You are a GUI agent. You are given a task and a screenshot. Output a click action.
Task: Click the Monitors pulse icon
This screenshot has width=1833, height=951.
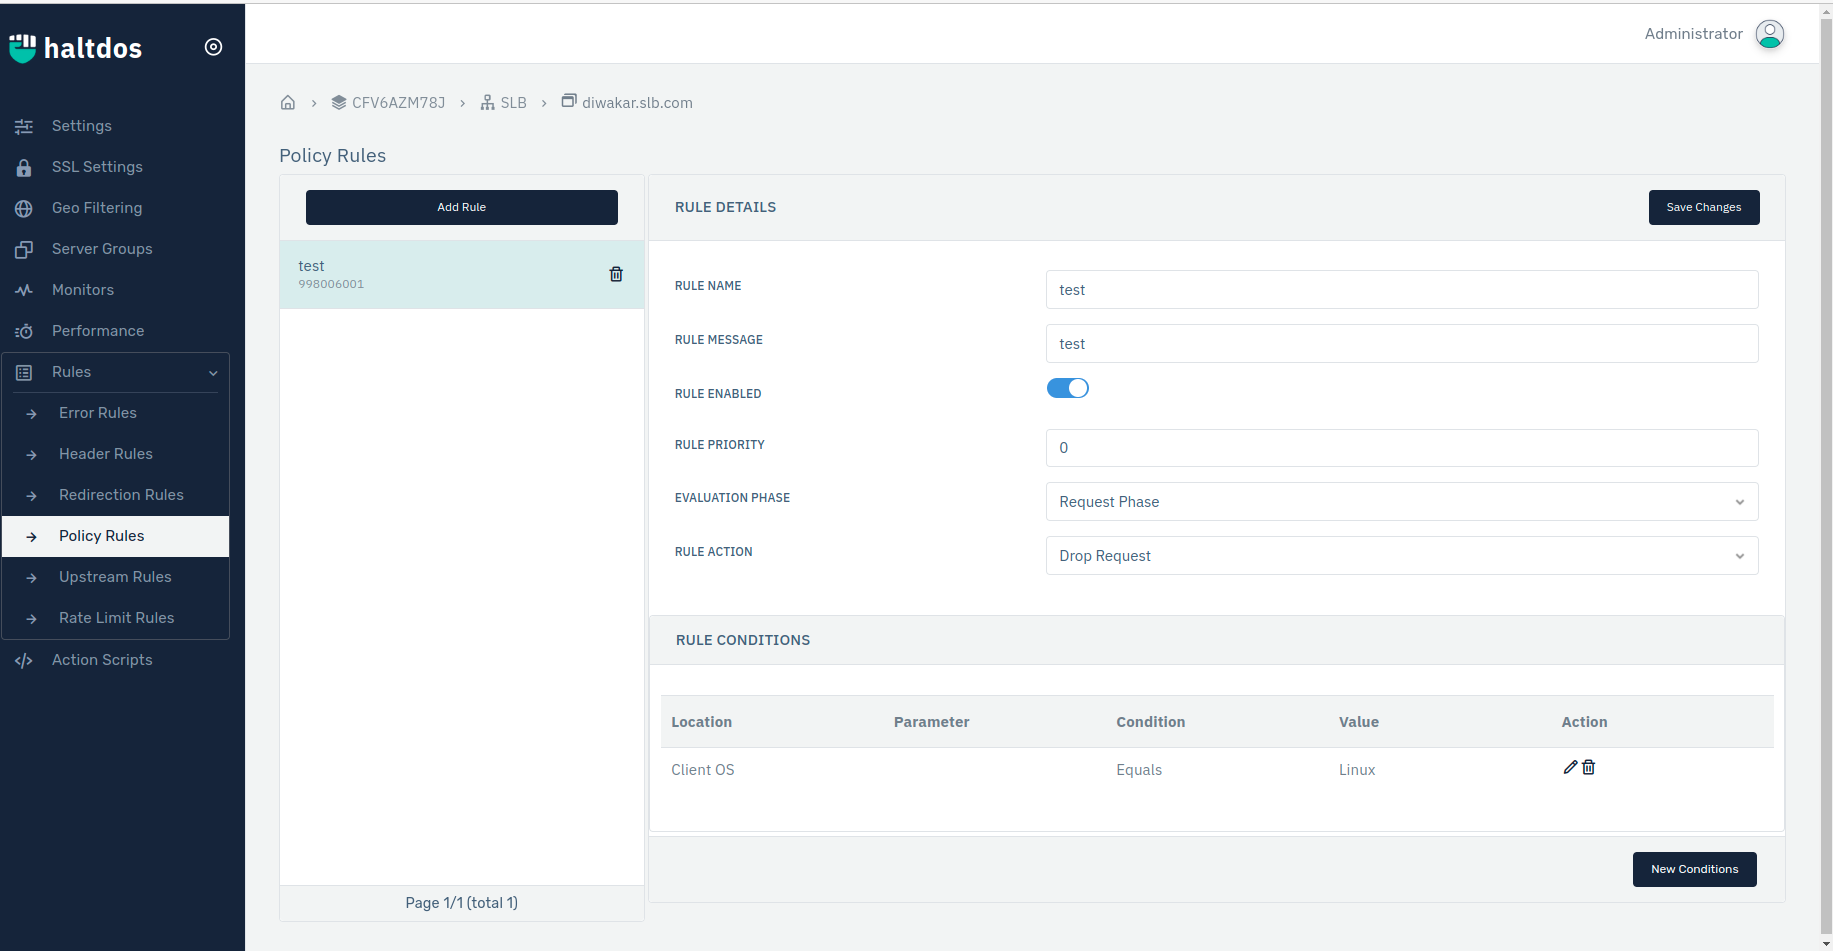(24, 290)
